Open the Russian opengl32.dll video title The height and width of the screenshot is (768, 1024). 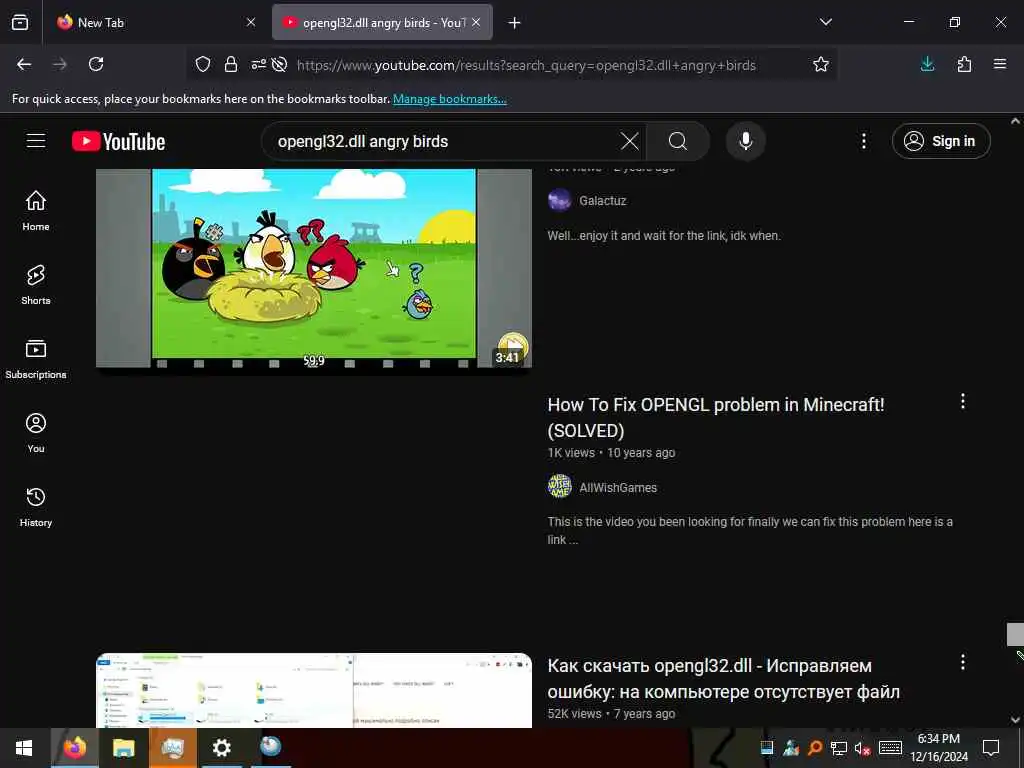pyautogui.click(x=724, y=679)
